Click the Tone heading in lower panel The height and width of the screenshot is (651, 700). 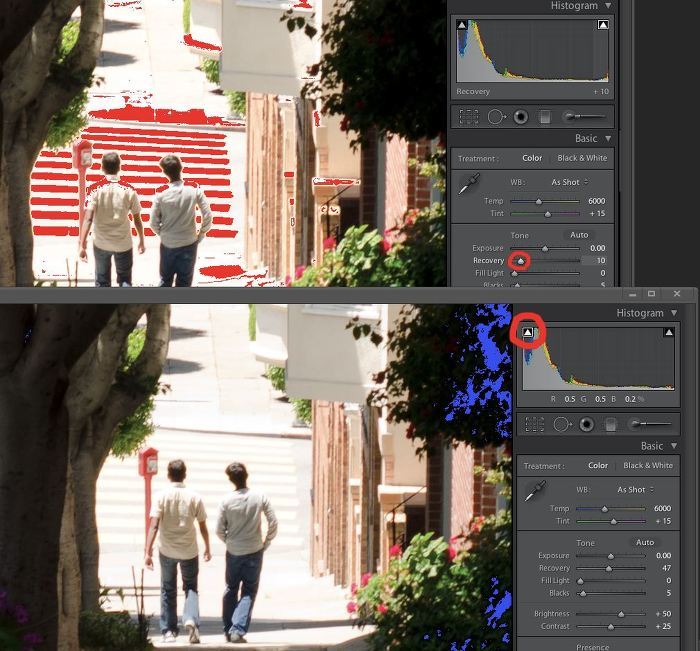point(585,543)
